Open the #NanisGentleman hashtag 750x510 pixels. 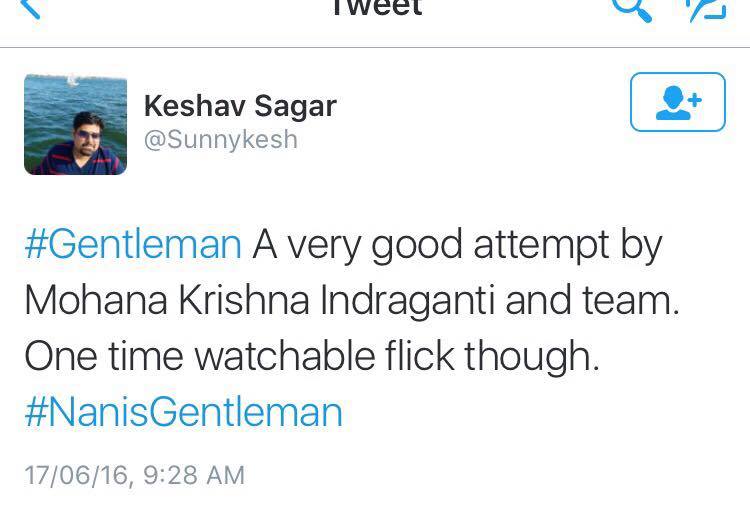point(183,412)
